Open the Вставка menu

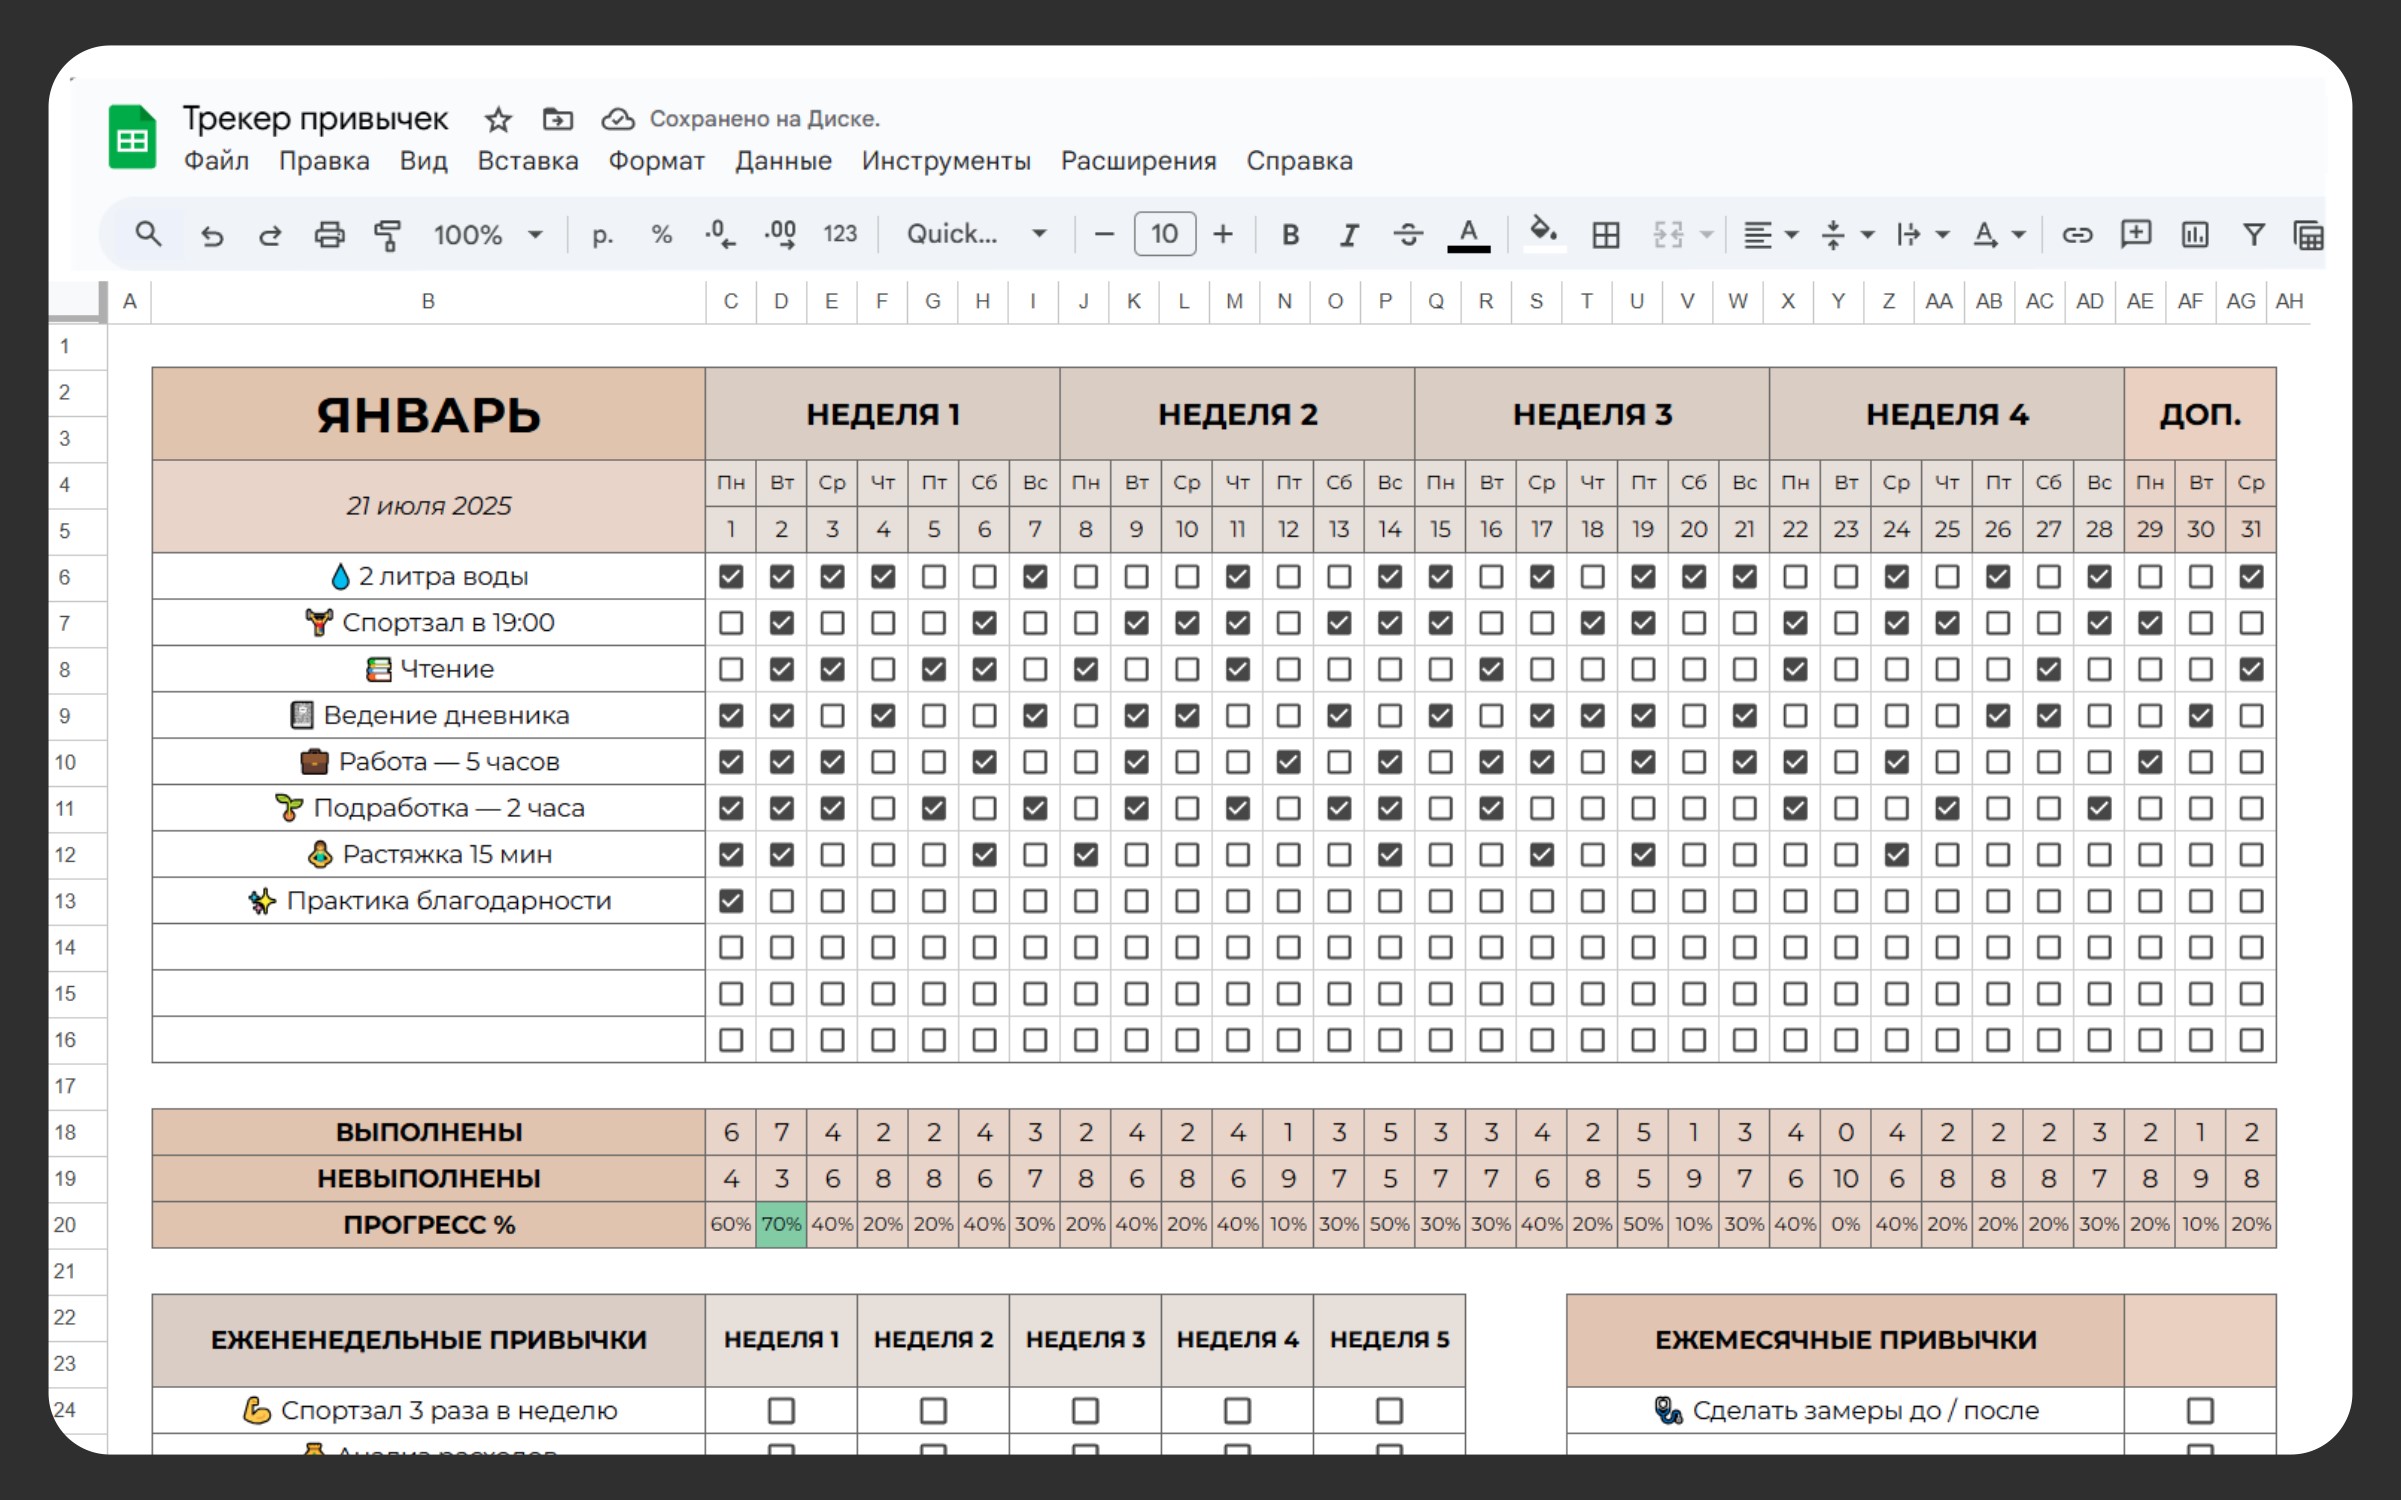(x=528, y=161)
